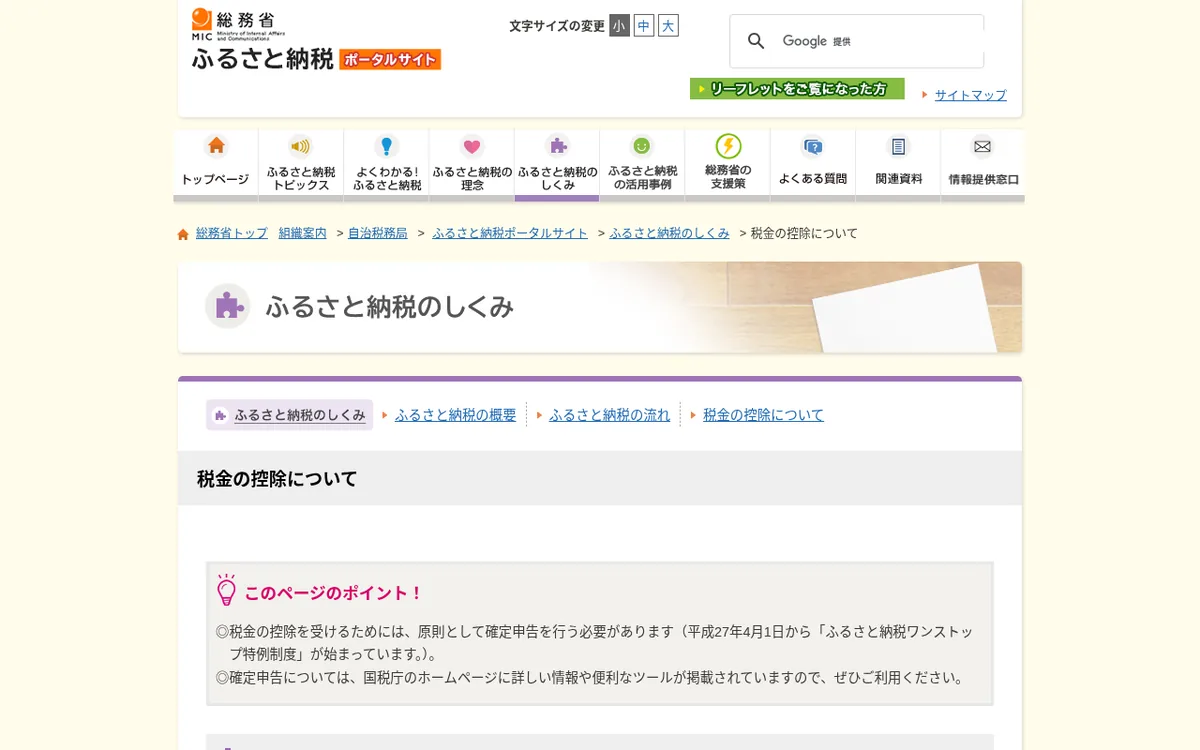1200x750 pixels.
Task: Open 情報提供窓口 navigation label
Action: click(984, 180)
